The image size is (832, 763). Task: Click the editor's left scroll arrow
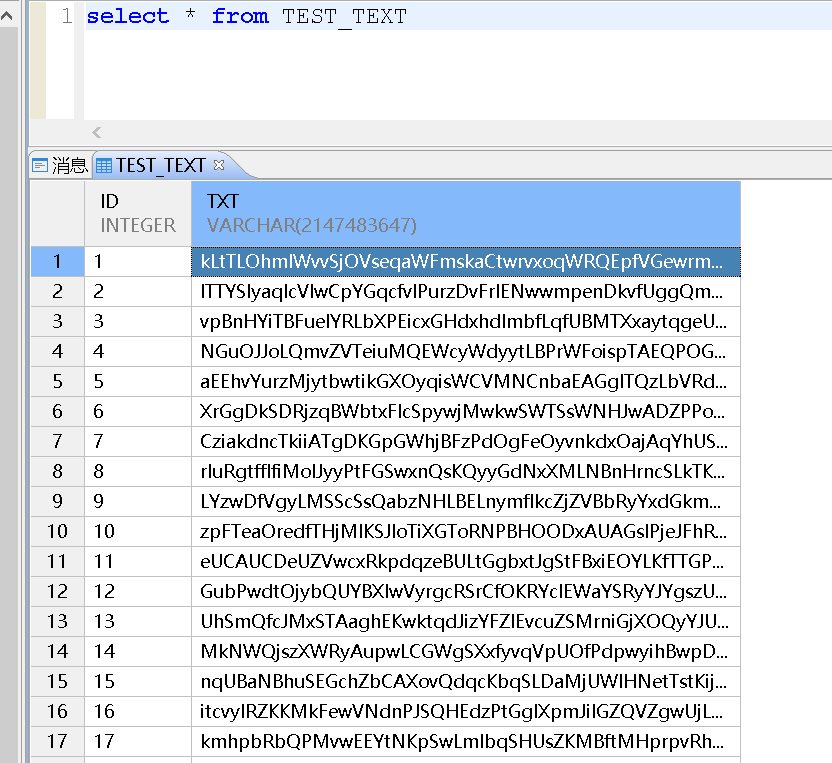[97, 132]
